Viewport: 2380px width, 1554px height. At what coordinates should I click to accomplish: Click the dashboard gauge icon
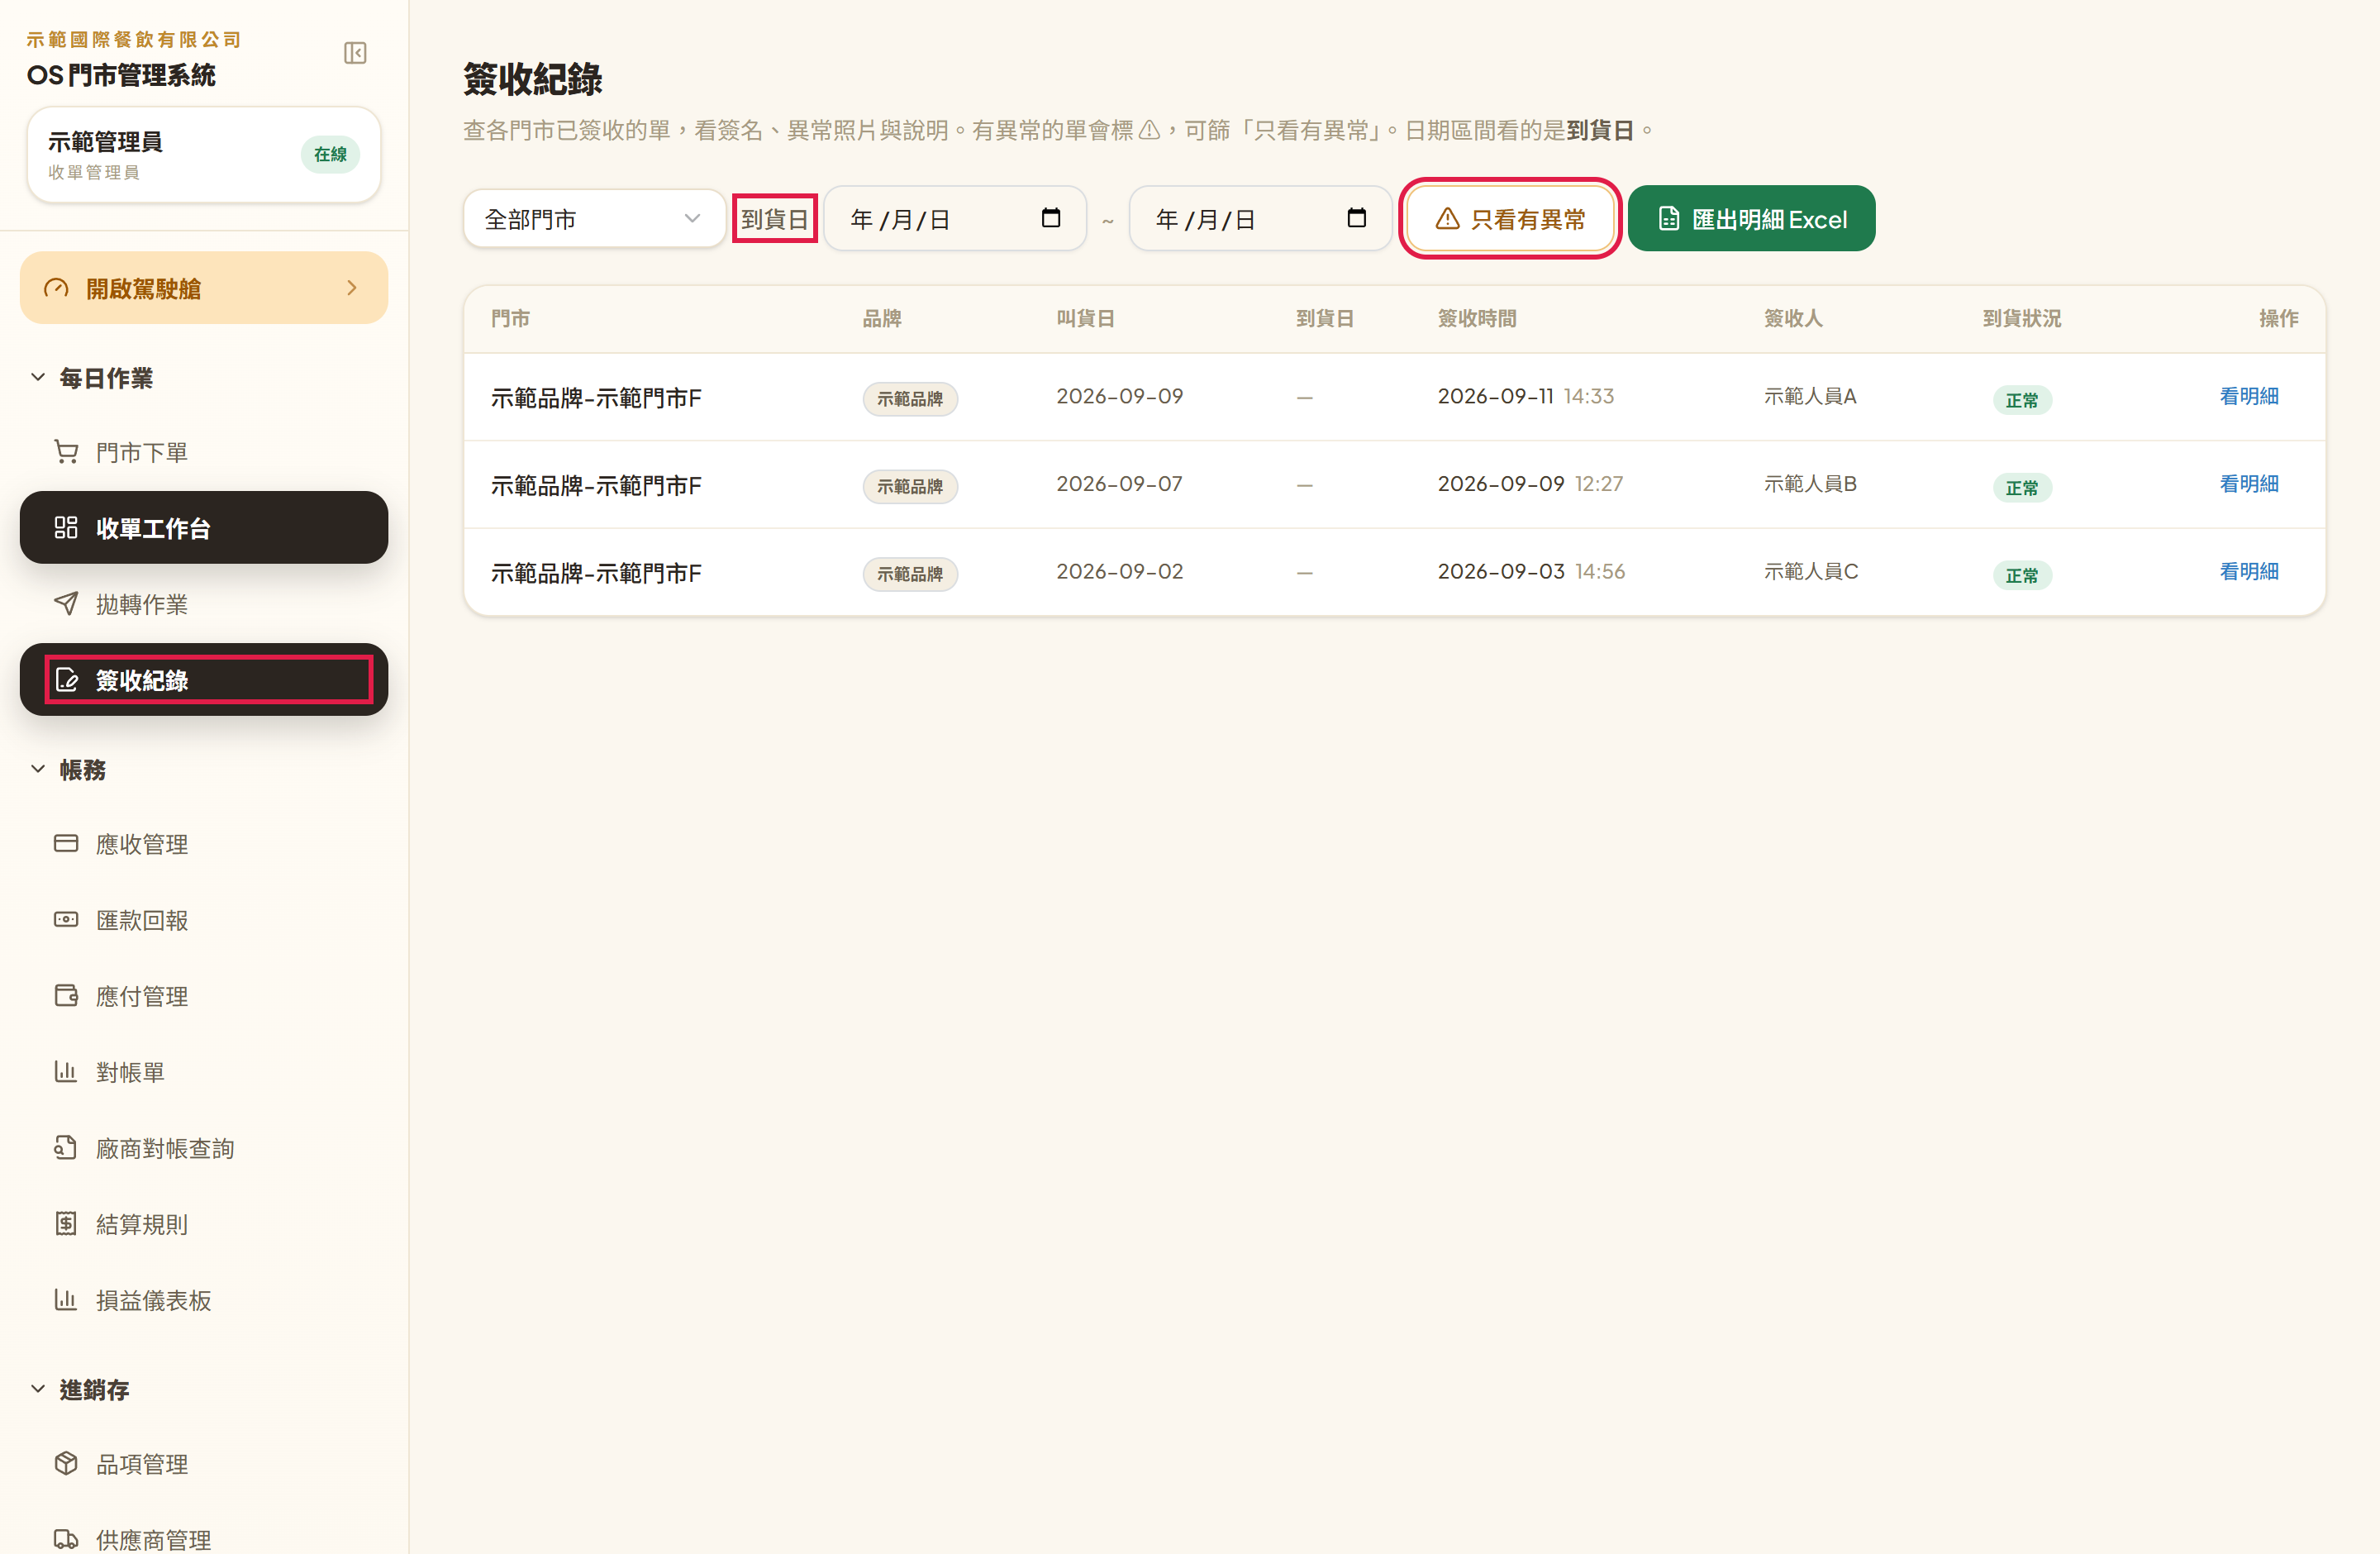click(56, 288)
